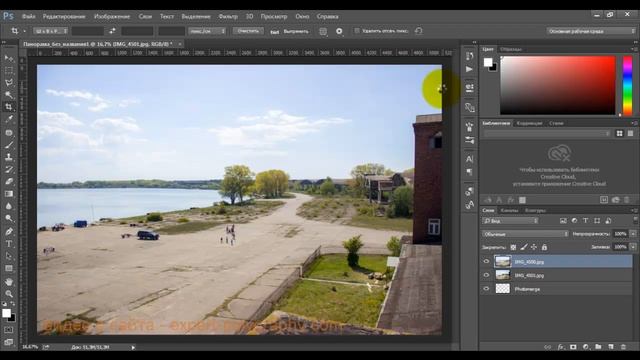Screen dimensions: 640x360
Task: Select the Hand tool
Action: 9,282
